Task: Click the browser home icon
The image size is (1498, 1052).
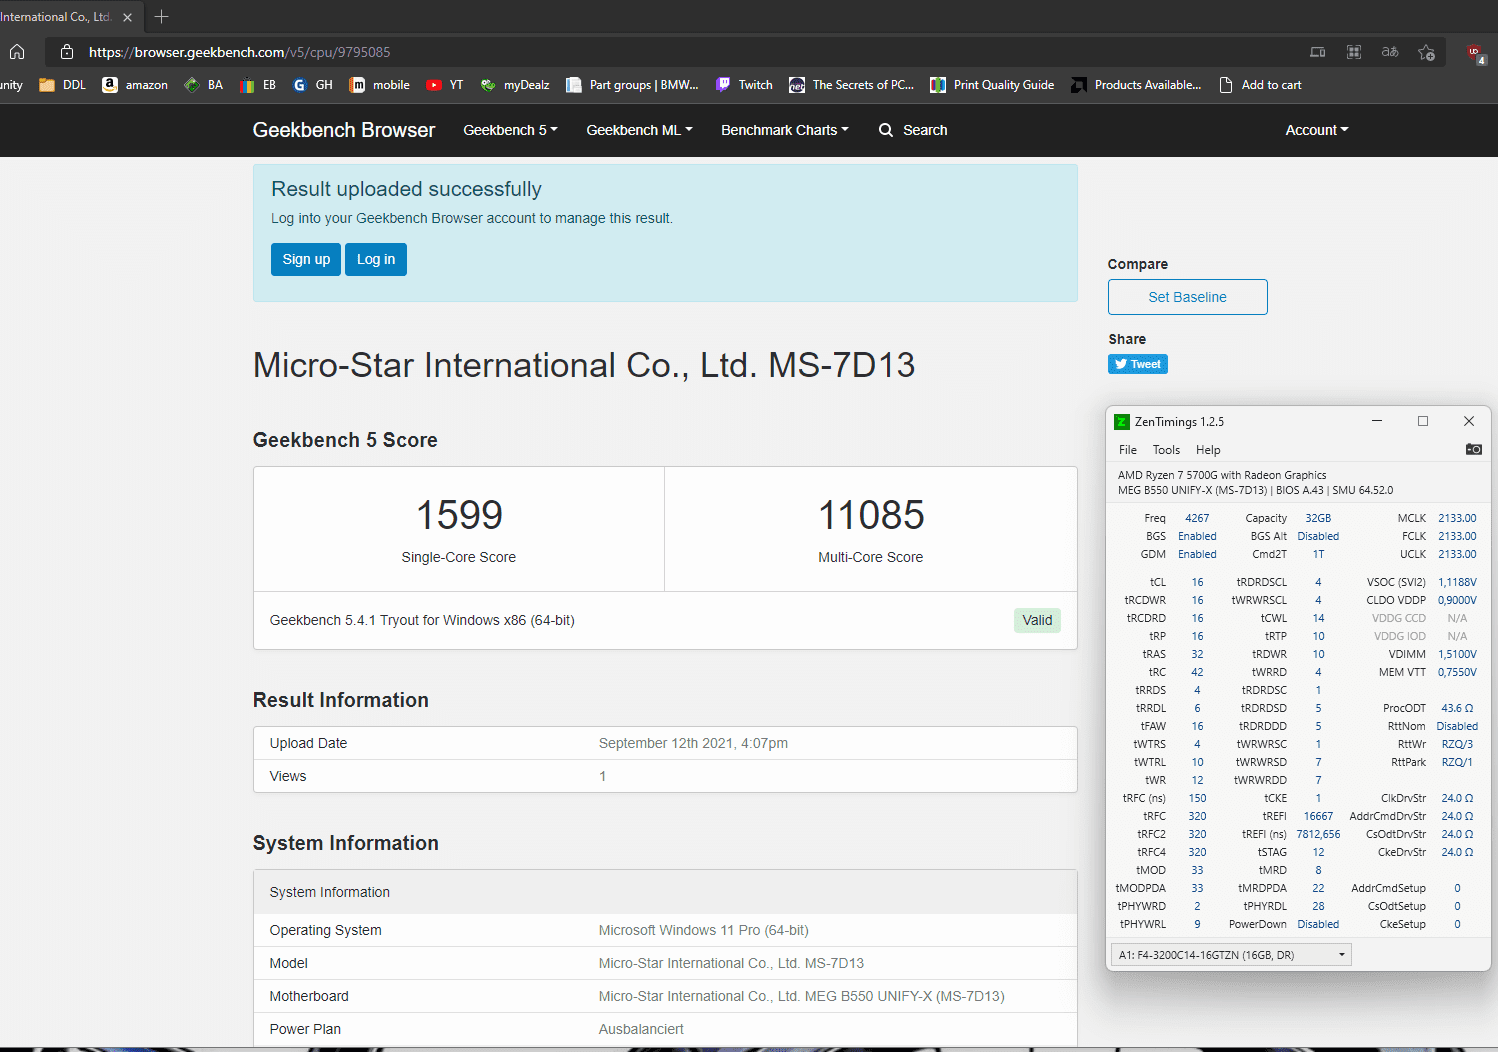Action: [17, 52]
